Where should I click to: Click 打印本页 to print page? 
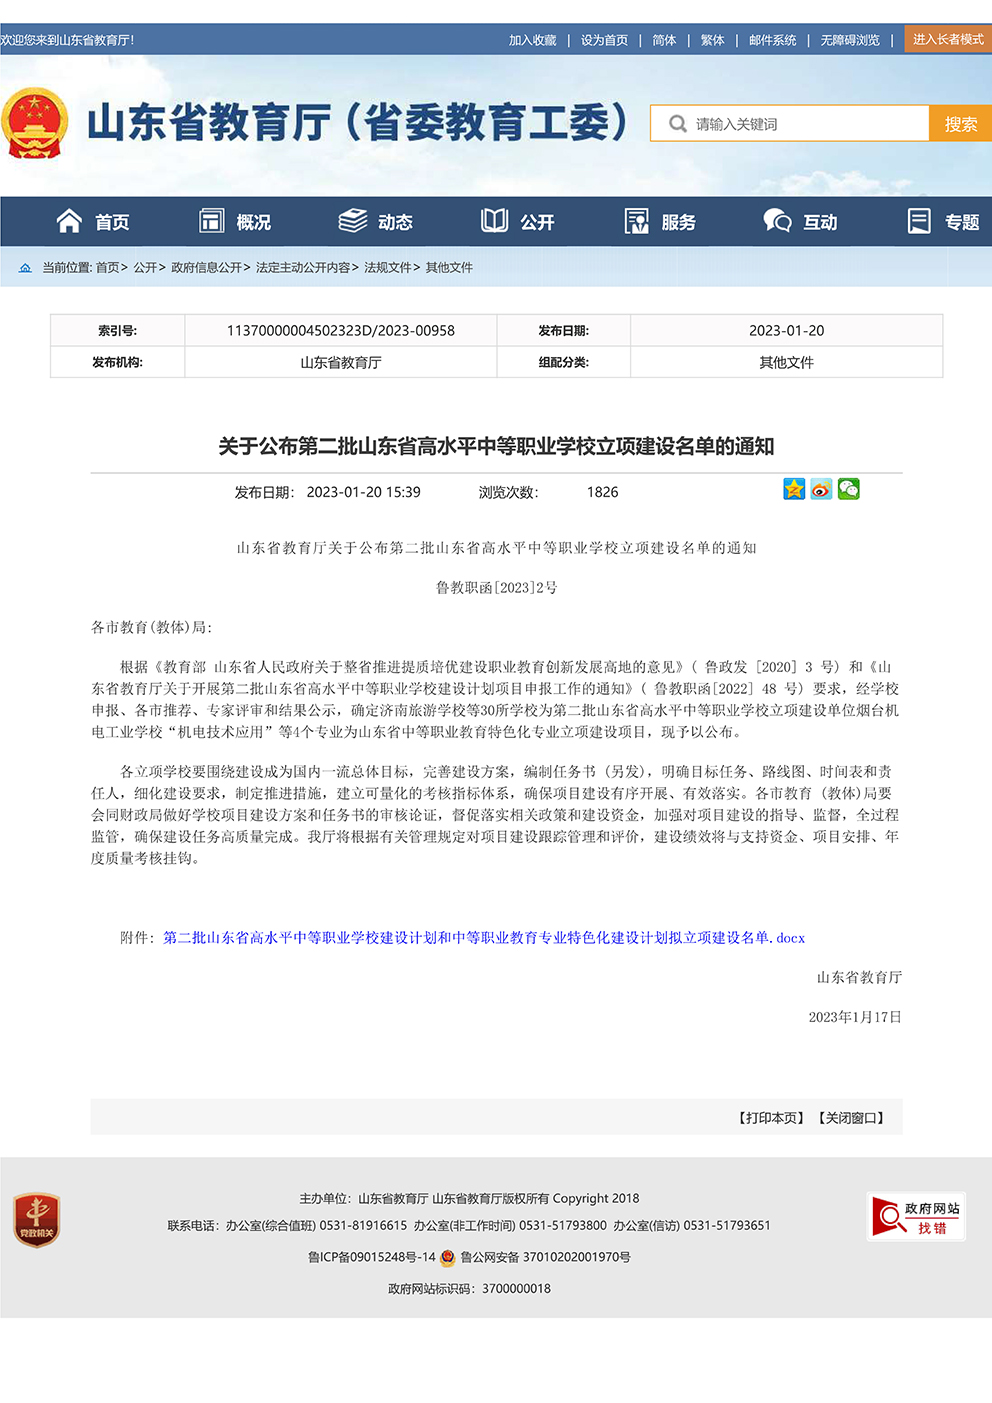click(x=771, y=1118)
